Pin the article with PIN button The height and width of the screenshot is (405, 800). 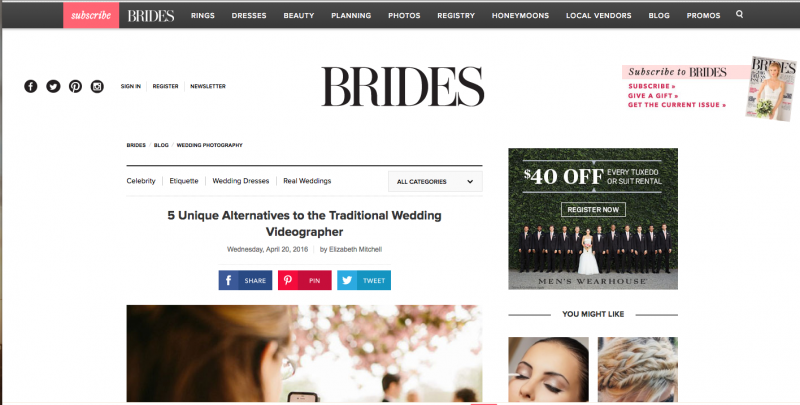tap(305, 280)
